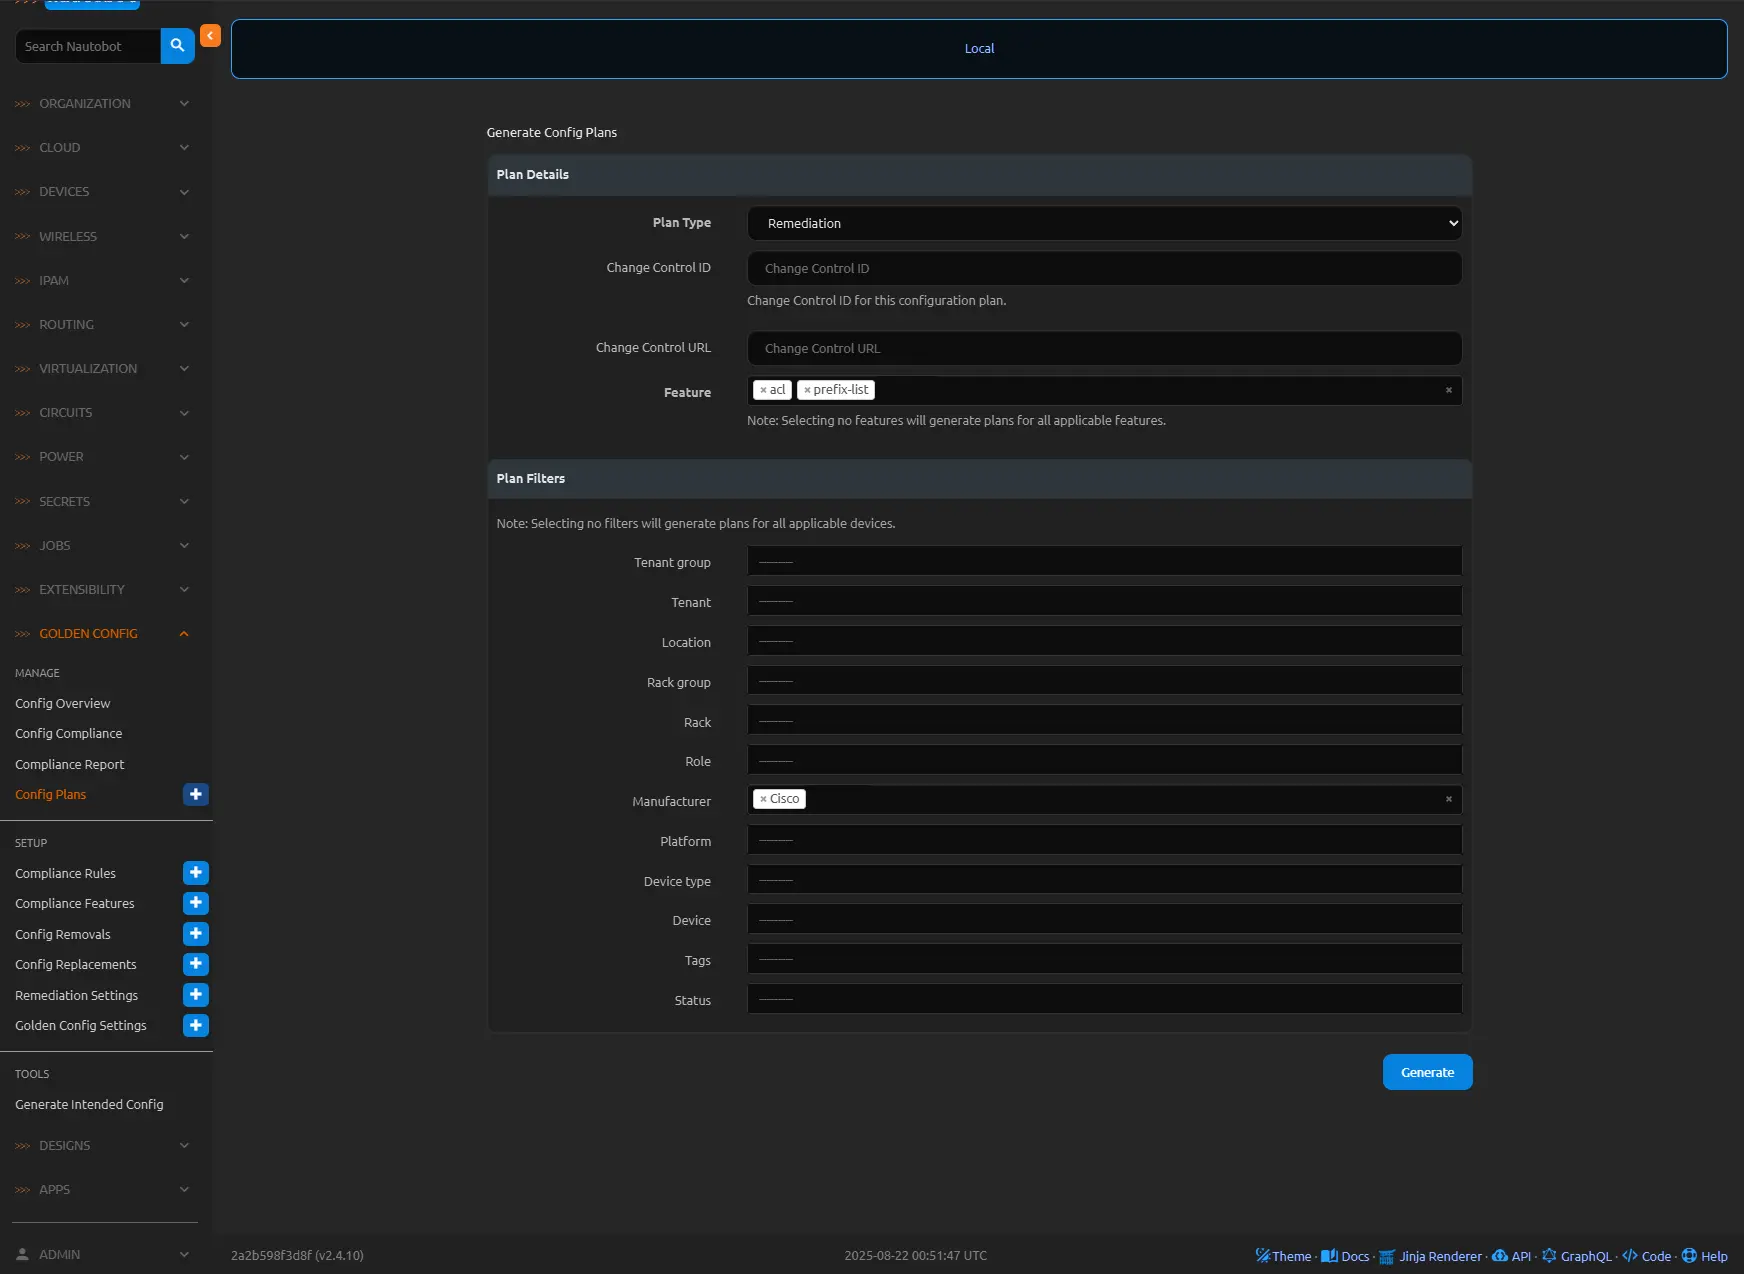This screenshot has width=1744, height=1274.
Task: Open the Platform filter selector
Action: (1104, 841)
